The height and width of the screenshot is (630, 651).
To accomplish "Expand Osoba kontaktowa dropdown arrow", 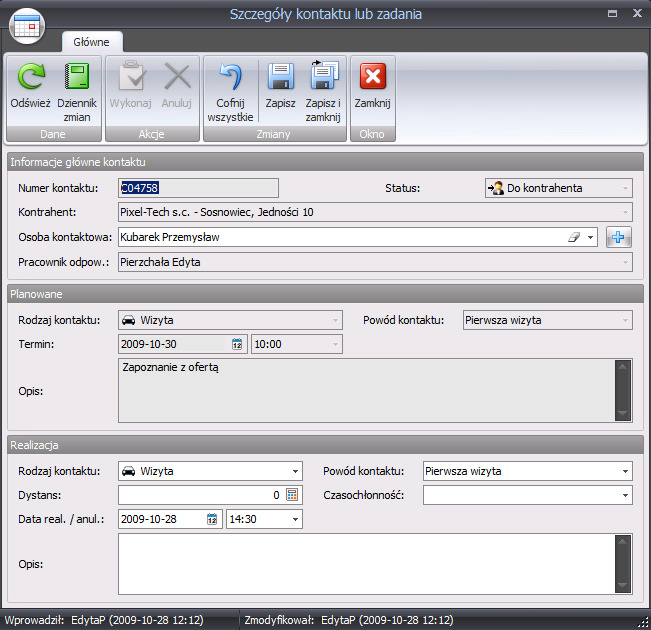I will 590,238.
